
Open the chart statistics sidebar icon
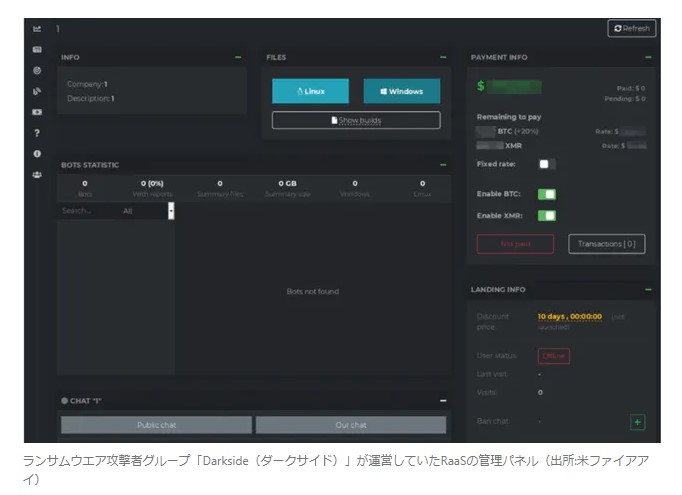click(x=37, y=29)
